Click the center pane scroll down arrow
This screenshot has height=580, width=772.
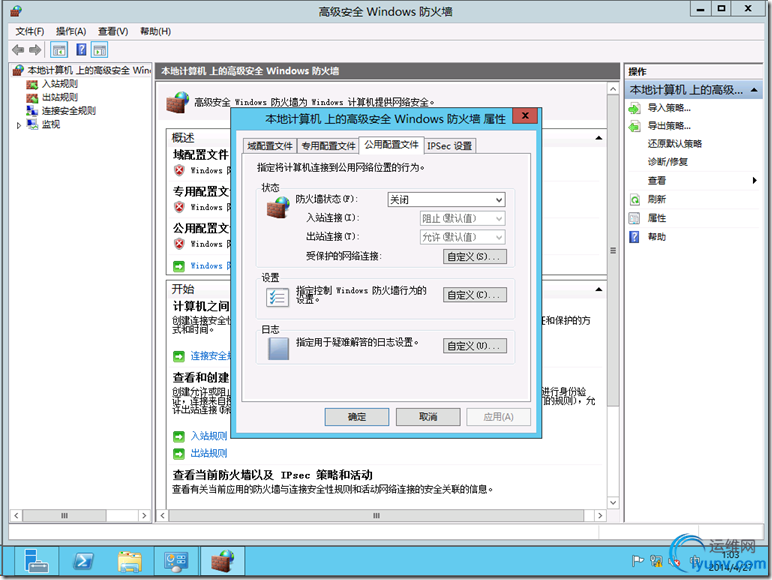613,503
